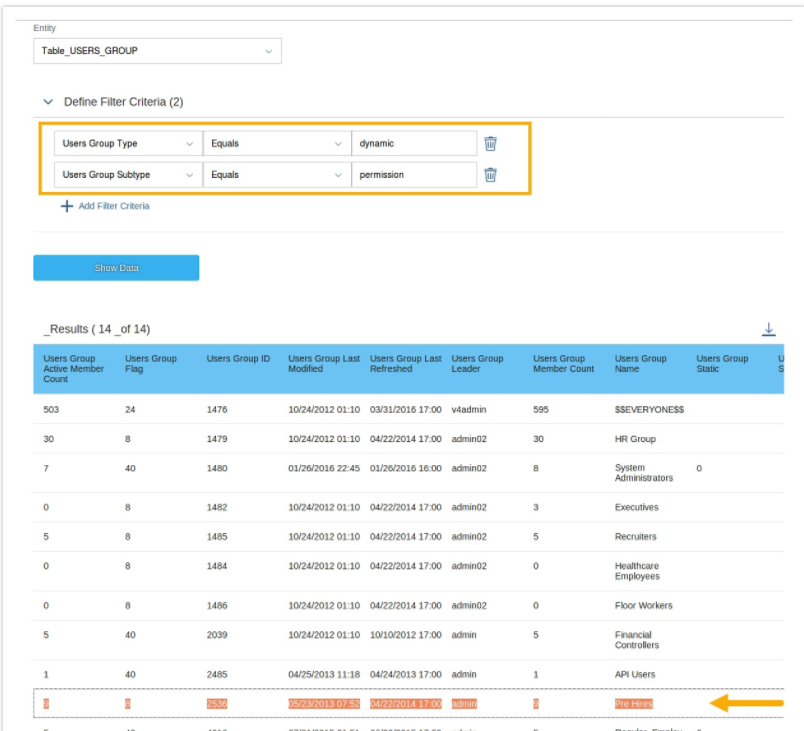The width and height of the screenshot is (804, 731).
Task: Delete the Users Group Type filter row
Action: [x=490, y=144]
